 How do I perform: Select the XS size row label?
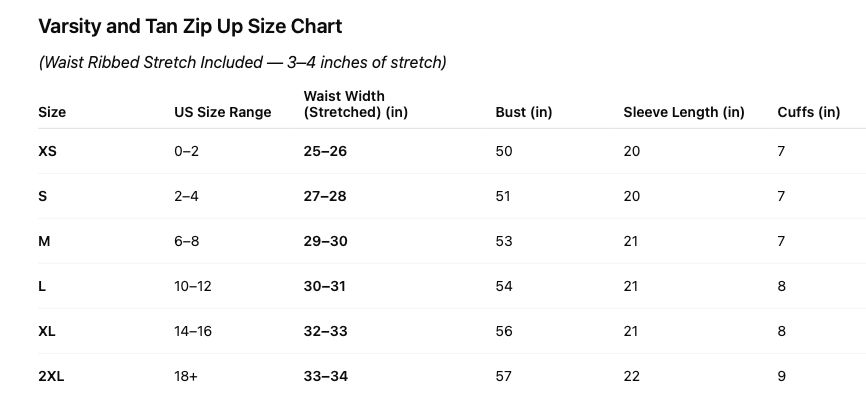(47, 151)
